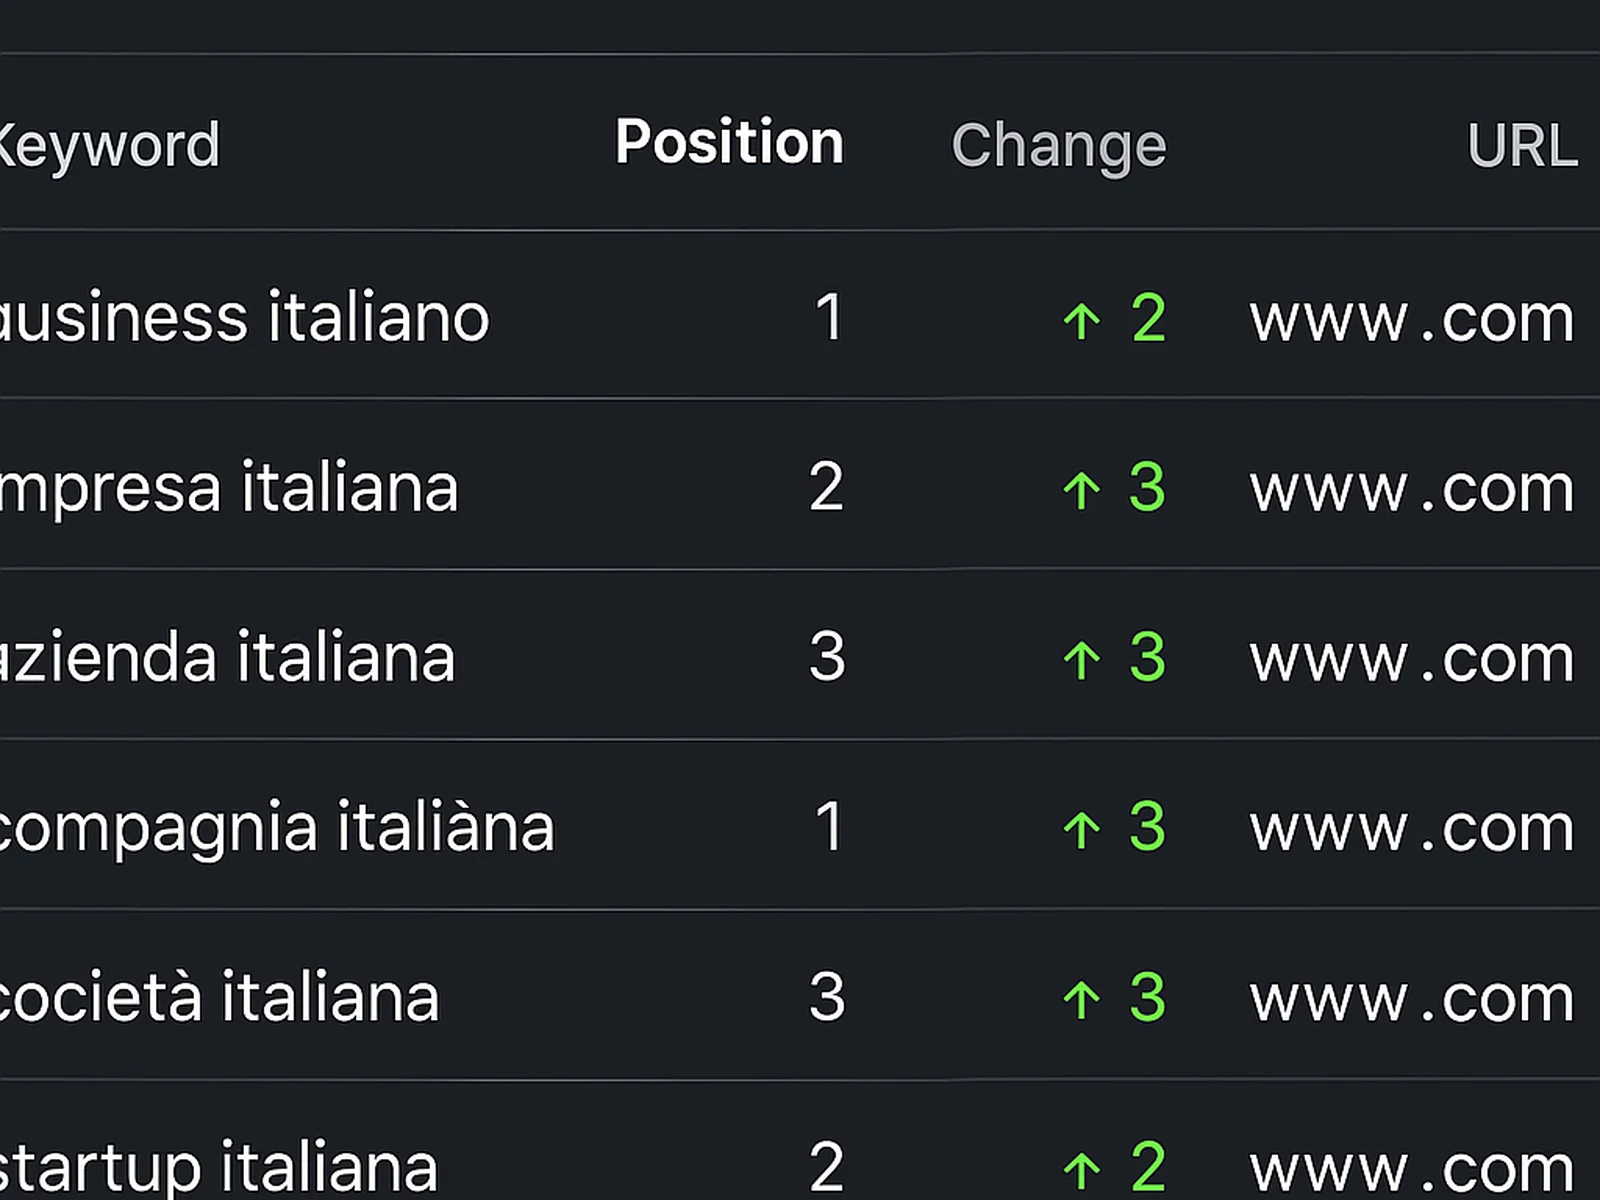Click the azienda italiana keyword text
This screenshot has height=1200, width=1600.
point(226,658)
